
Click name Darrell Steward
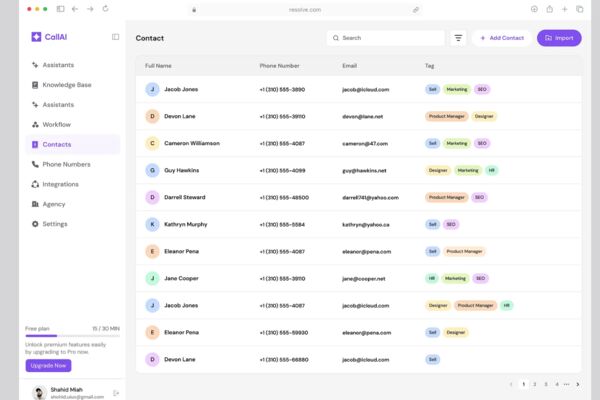(184, 197)
